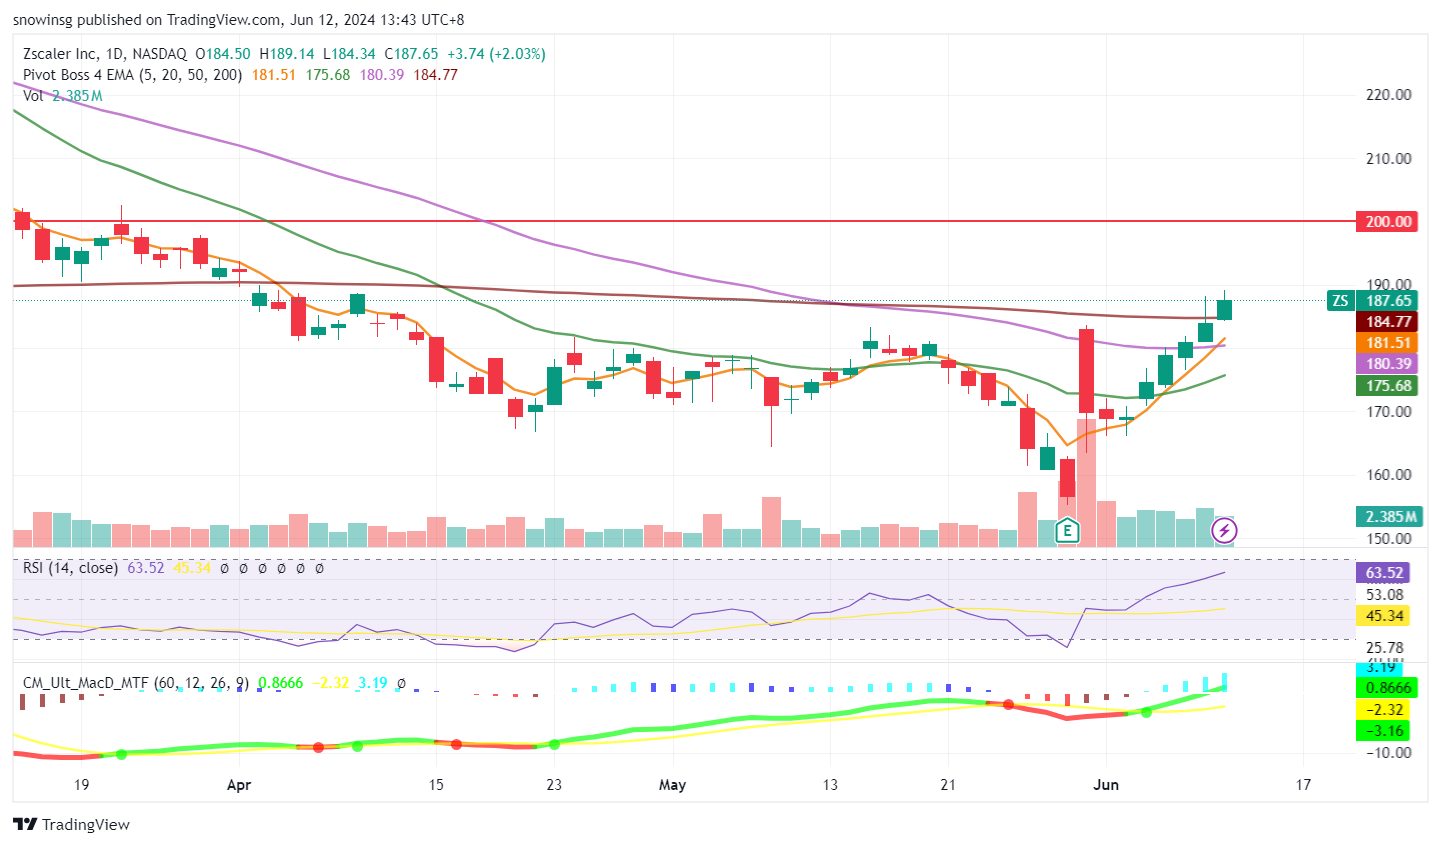Click the '23' date on the time axis
Screen dimensions: 1441x846
click(x=554, y=785)
